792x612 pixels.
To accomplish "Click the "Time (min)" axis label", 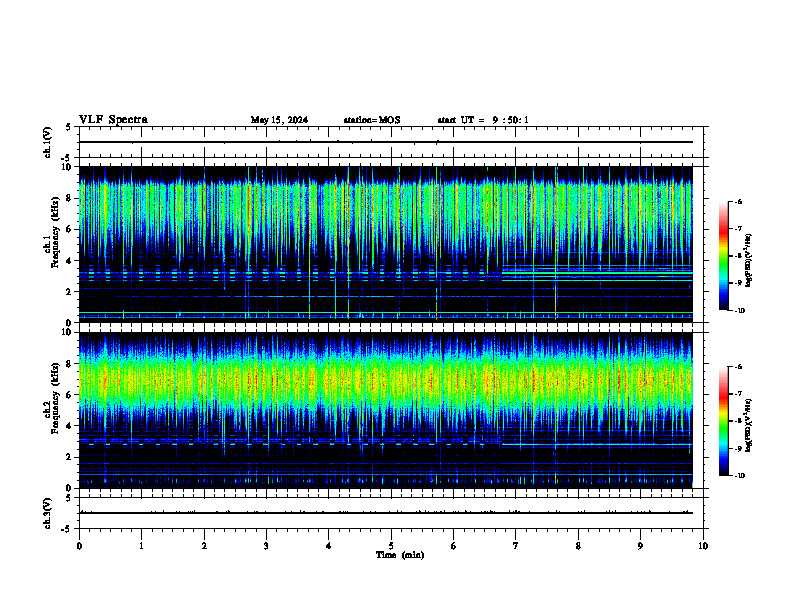I will pyautogui.click(x=400, y=555).
